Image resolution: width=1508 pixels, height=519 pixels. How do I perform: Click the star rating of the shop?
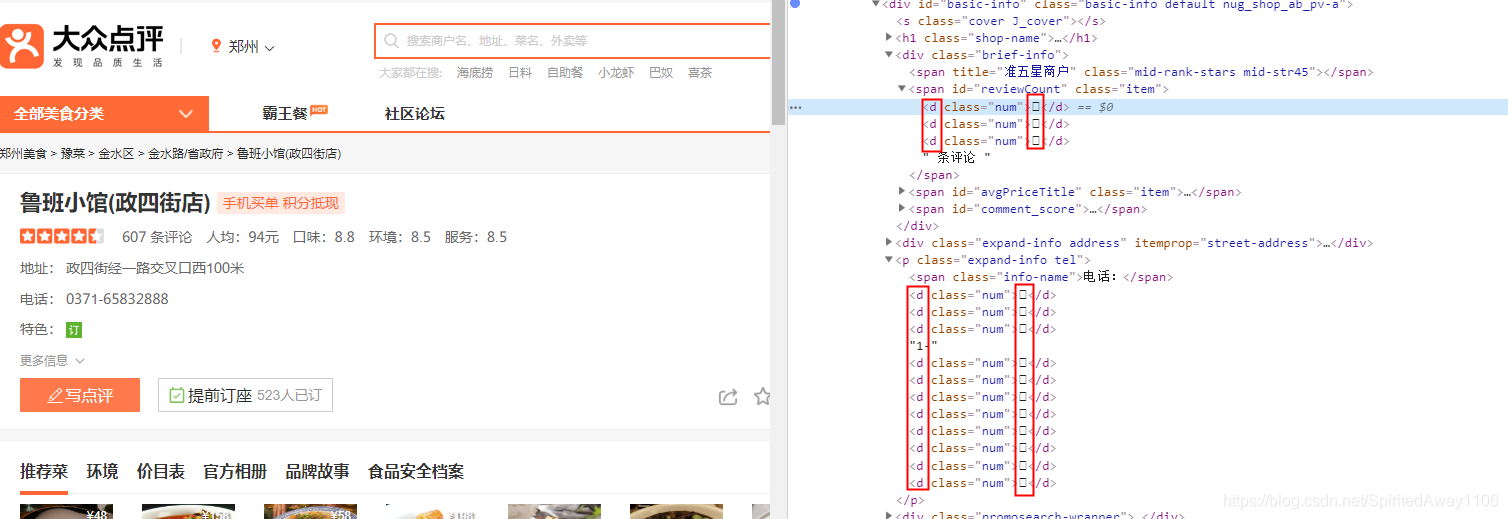62,237
